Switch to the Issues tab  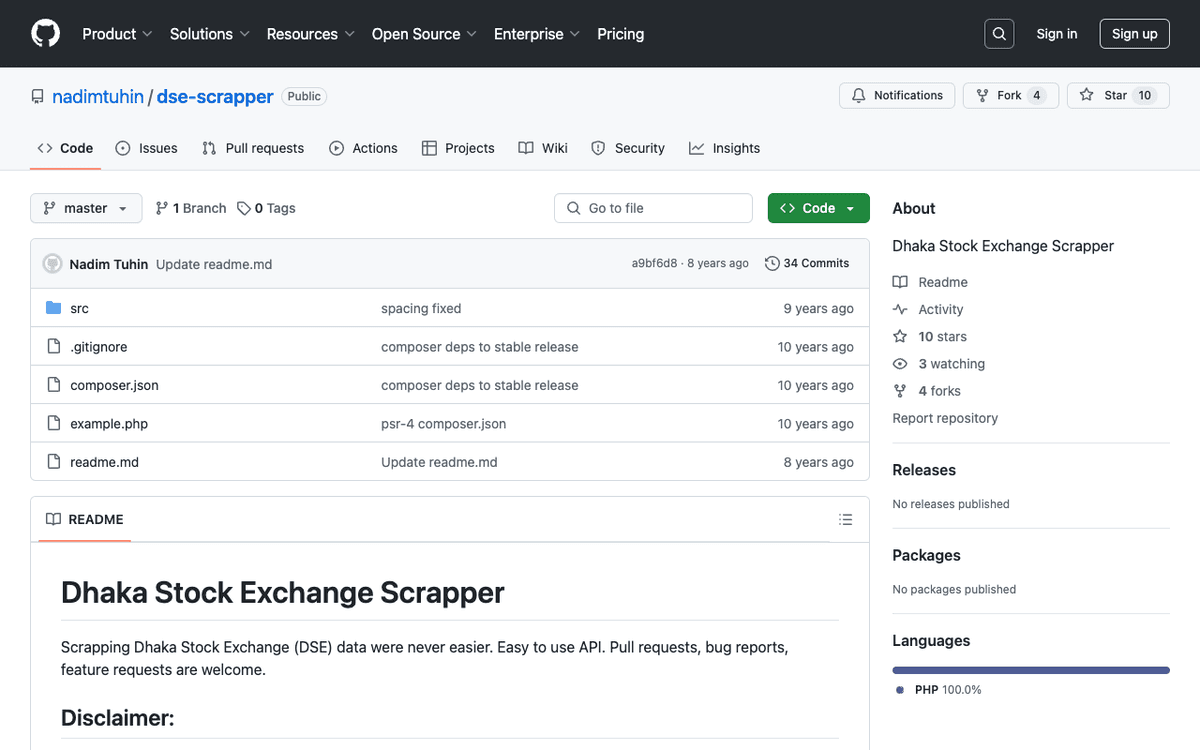pos(146,148)
